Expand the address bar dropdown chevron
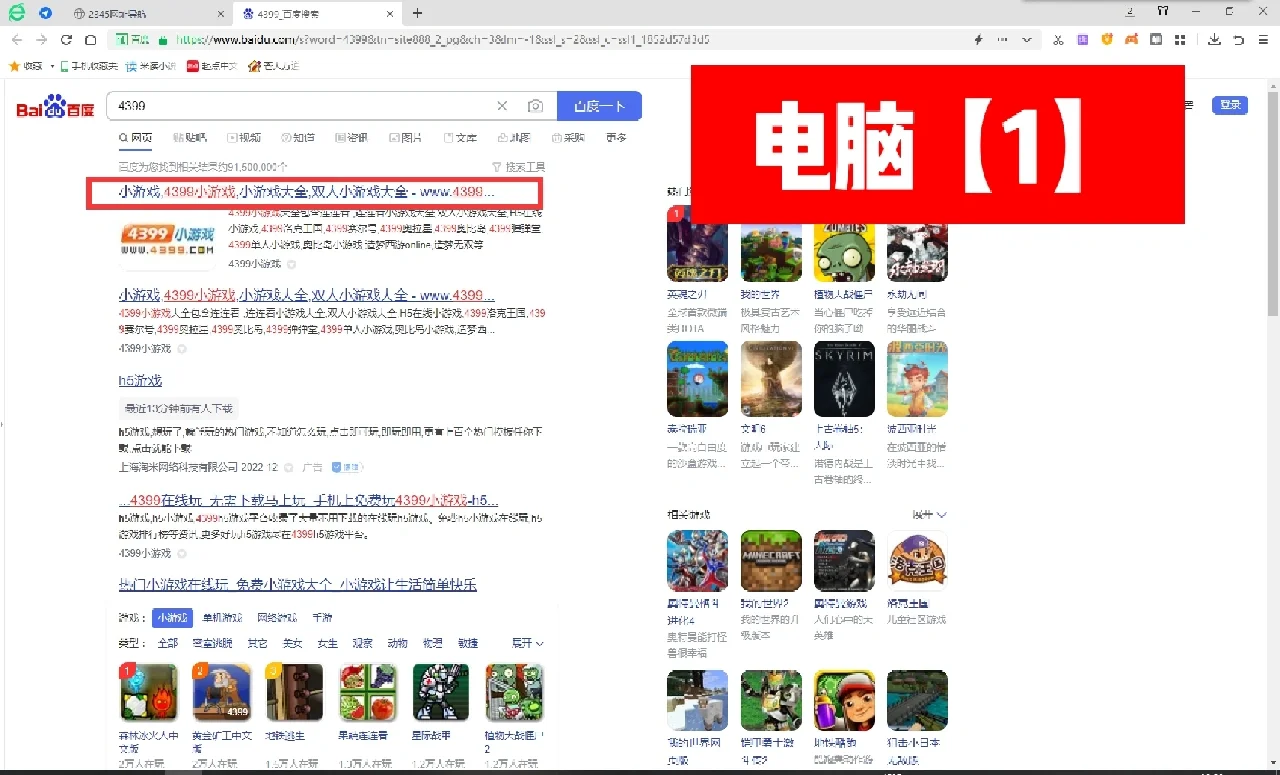 pos(1026,40)
